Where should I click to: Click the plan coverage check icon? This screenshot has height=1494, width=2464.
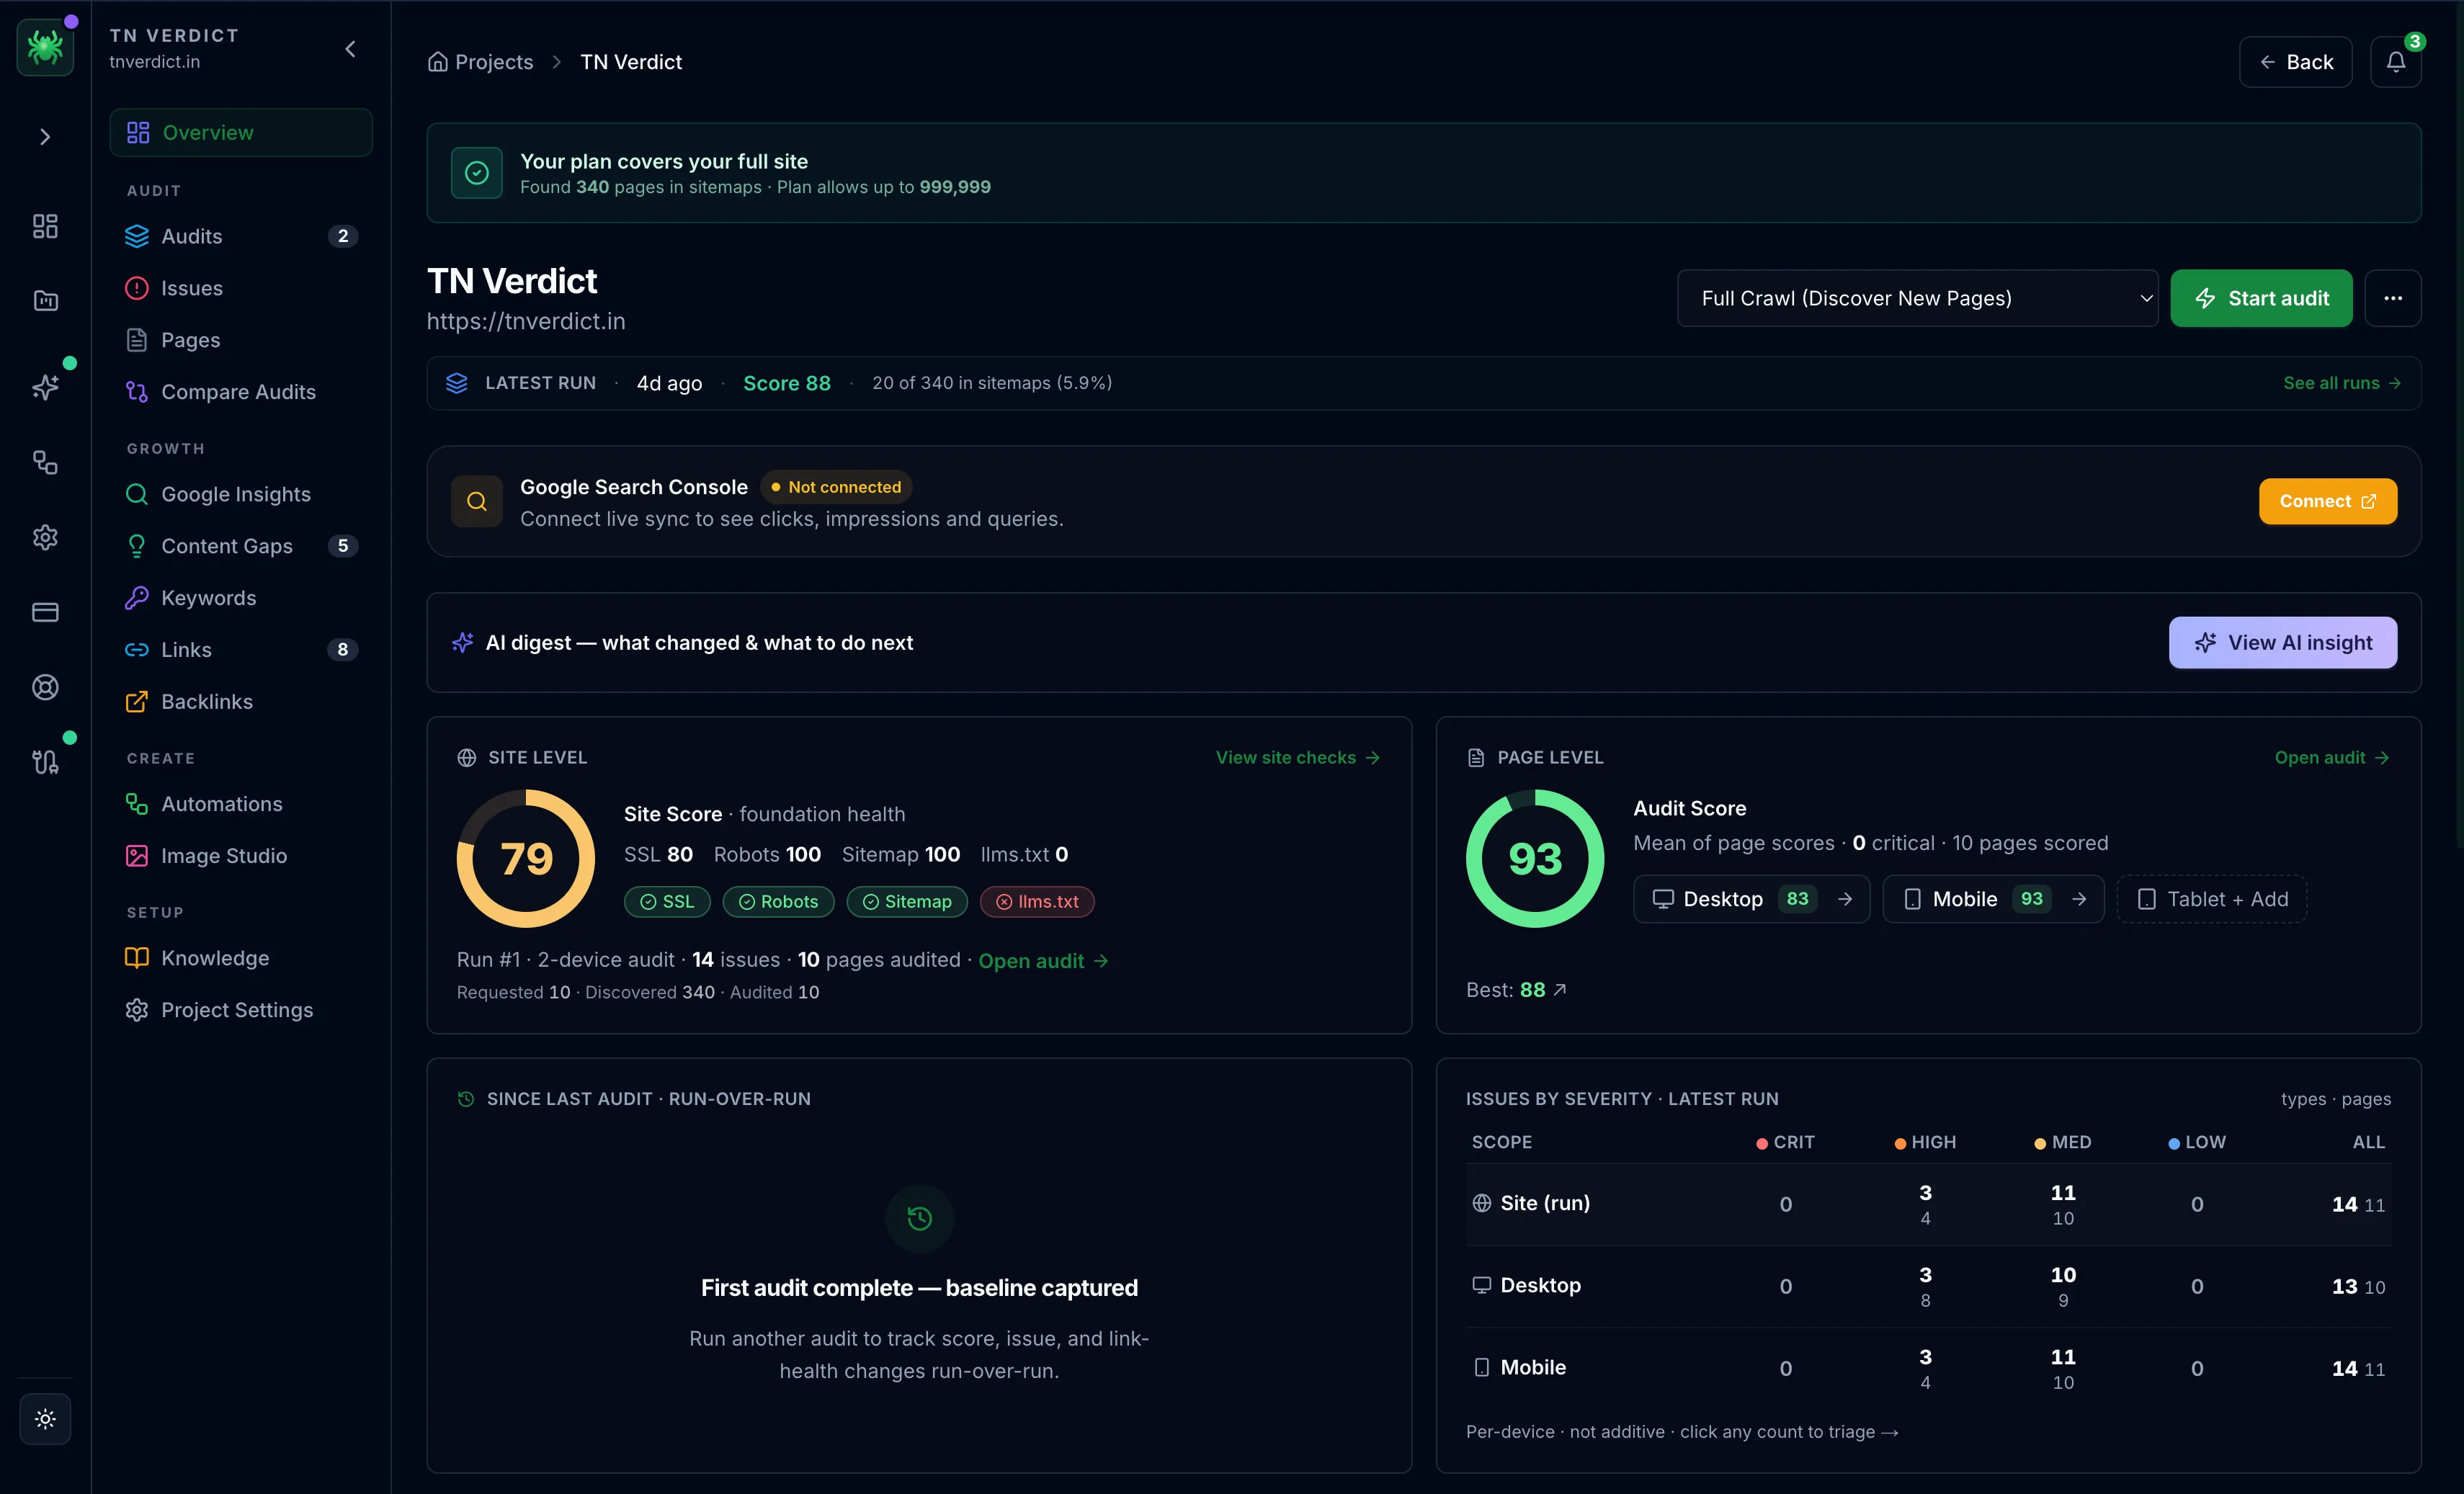pos(477,173)
